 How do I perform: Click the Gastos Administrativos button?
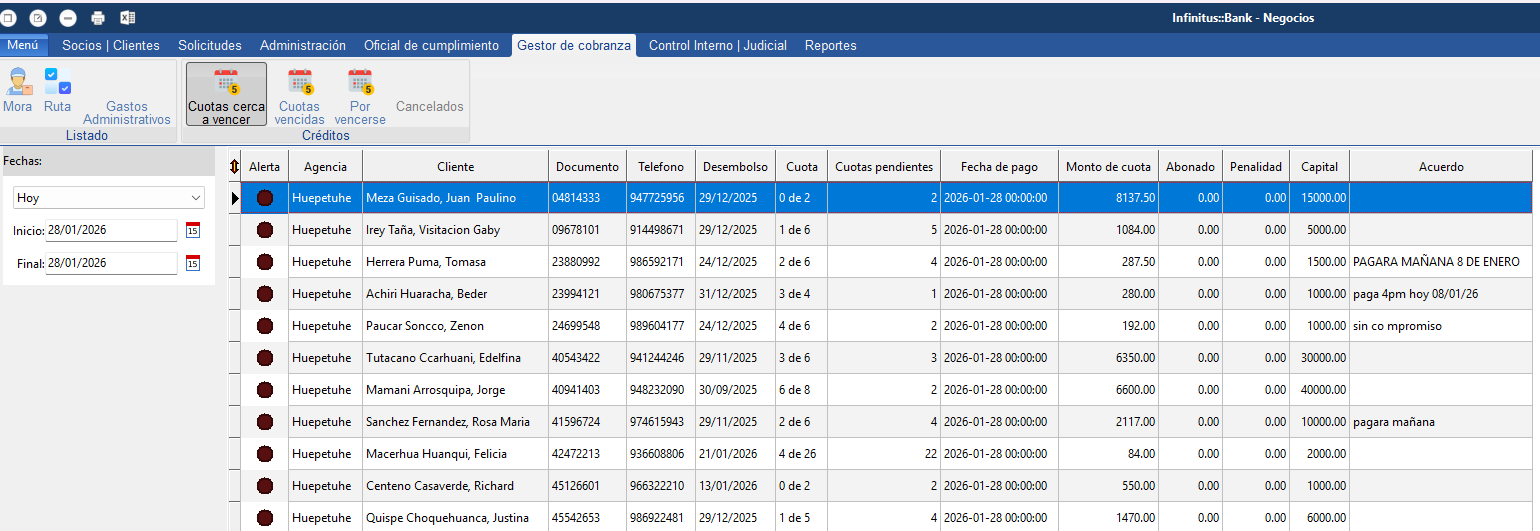point(126,112)
